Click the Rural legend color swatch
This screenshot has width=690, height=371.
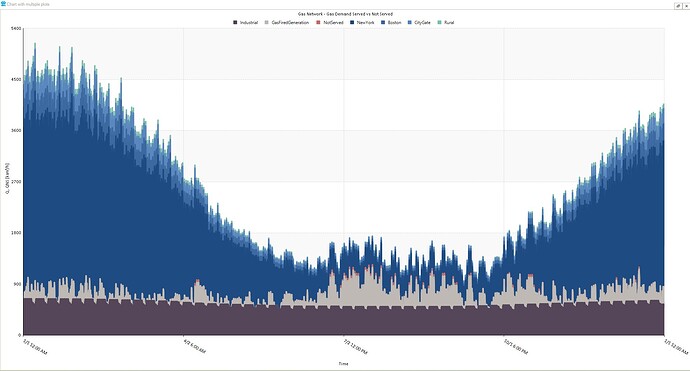tap(440, 22)
